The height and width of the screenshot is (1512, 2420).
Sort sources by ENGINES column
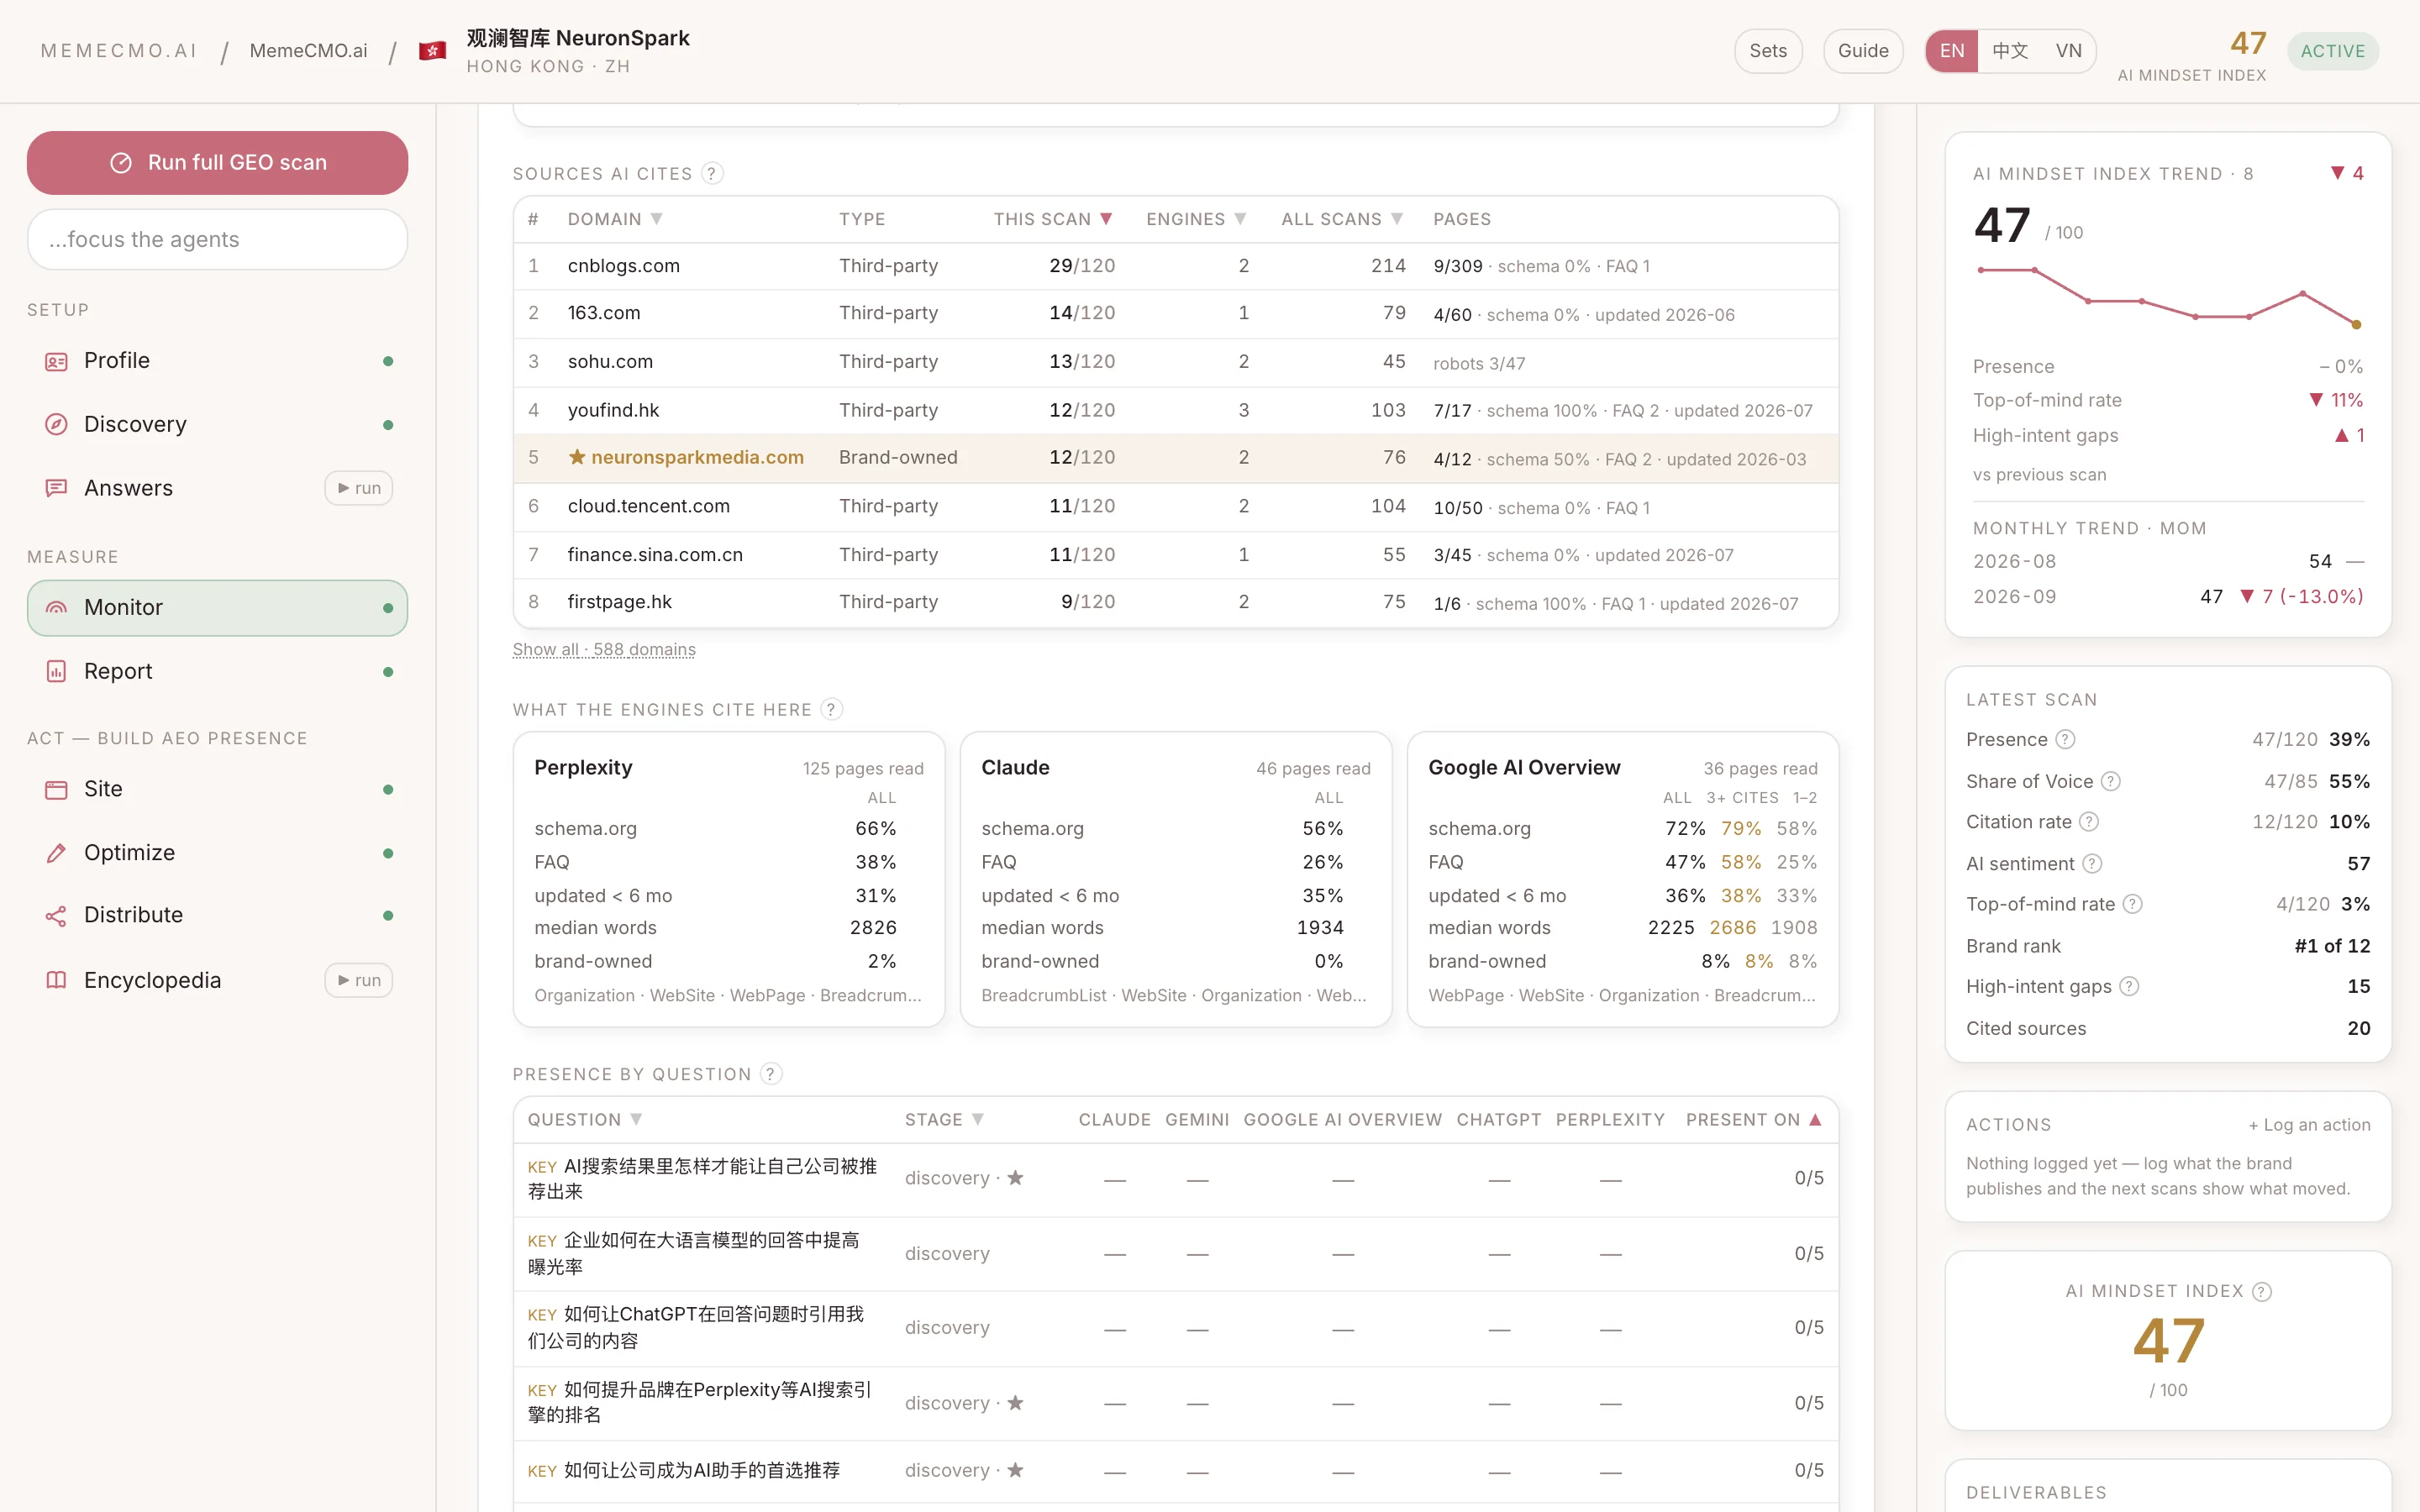coord(1196,219)
